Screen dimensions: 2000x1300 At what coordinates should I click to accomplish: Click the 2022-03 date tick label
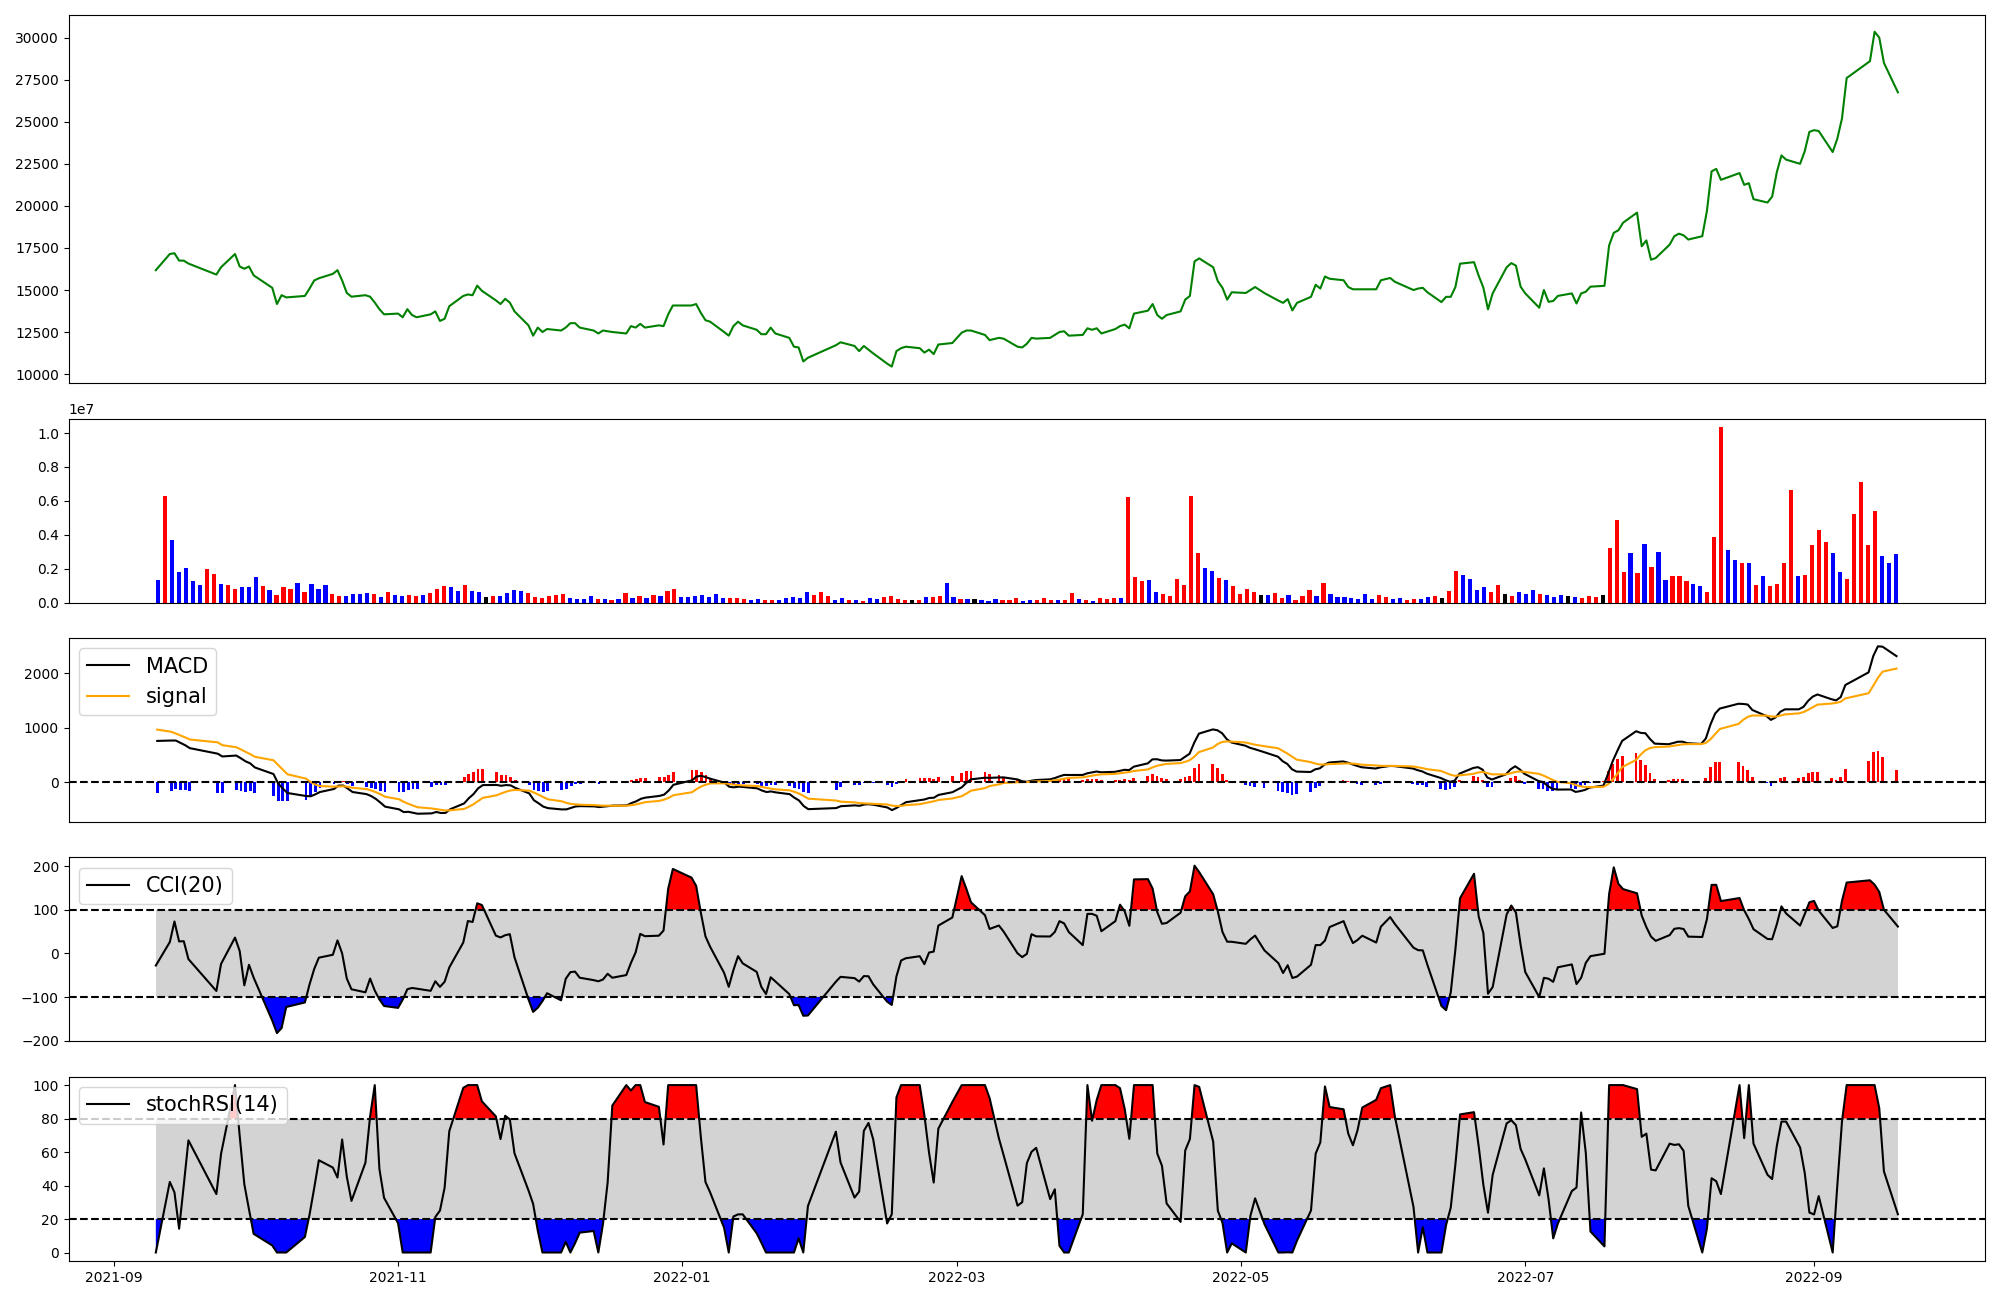pos(957,1277)
